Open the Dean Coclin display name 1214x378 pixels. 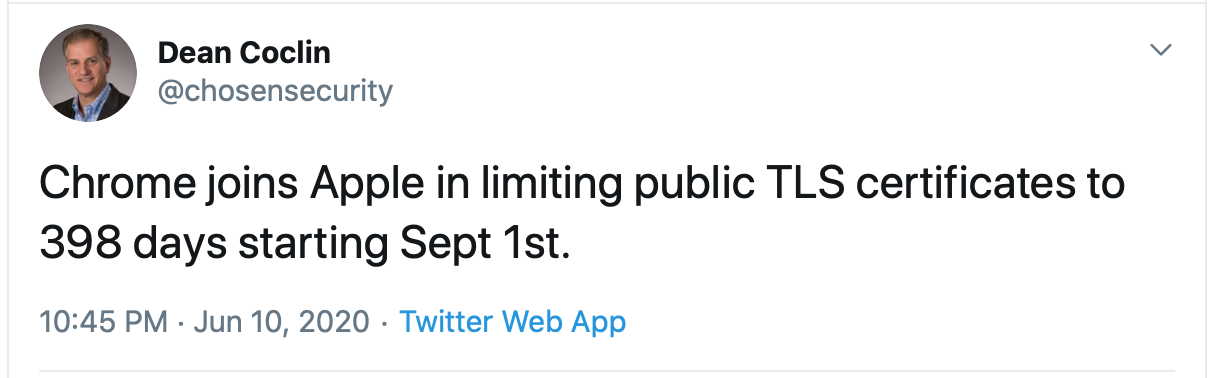pyautogui.click(x=244, y=53)
